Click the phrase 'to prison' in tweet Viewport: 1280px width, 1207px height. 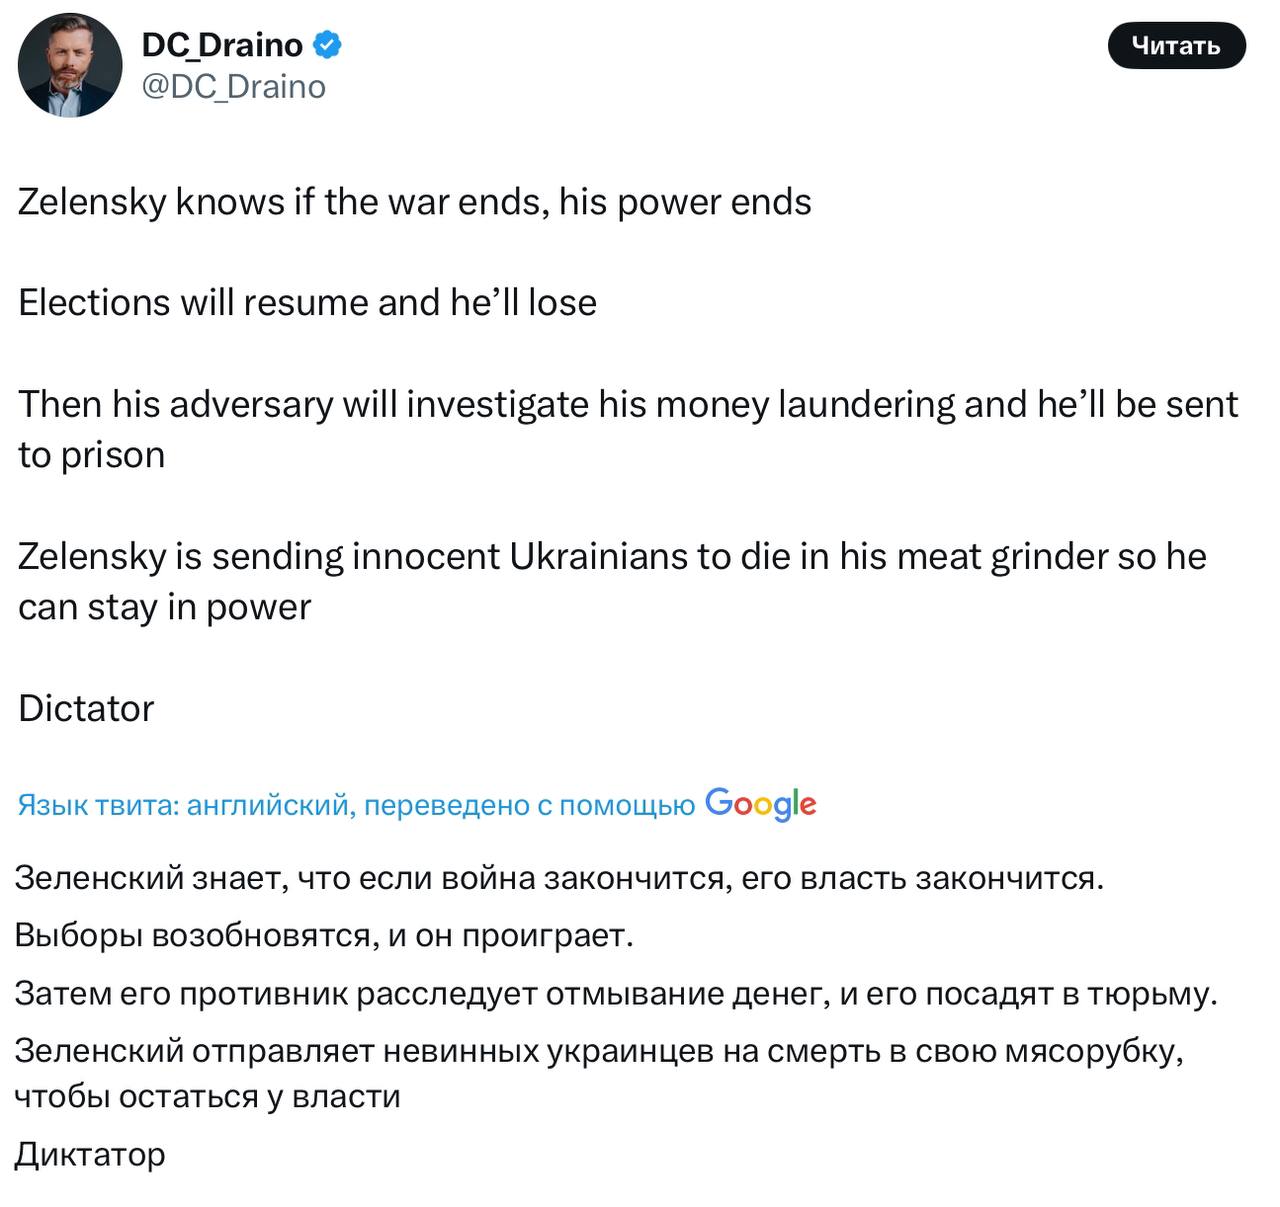coord(91,456)
